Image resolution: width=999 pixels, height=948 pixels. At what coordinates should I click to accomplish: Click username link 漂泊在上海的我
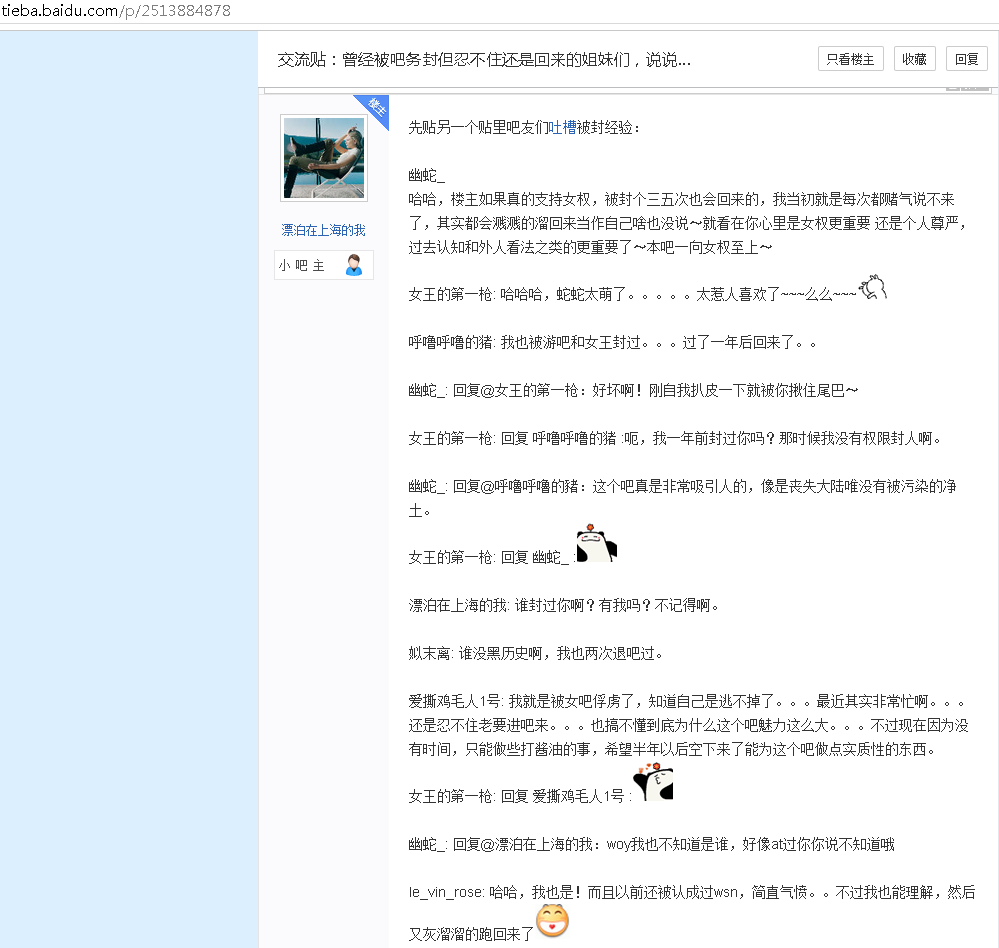(322, 230)
